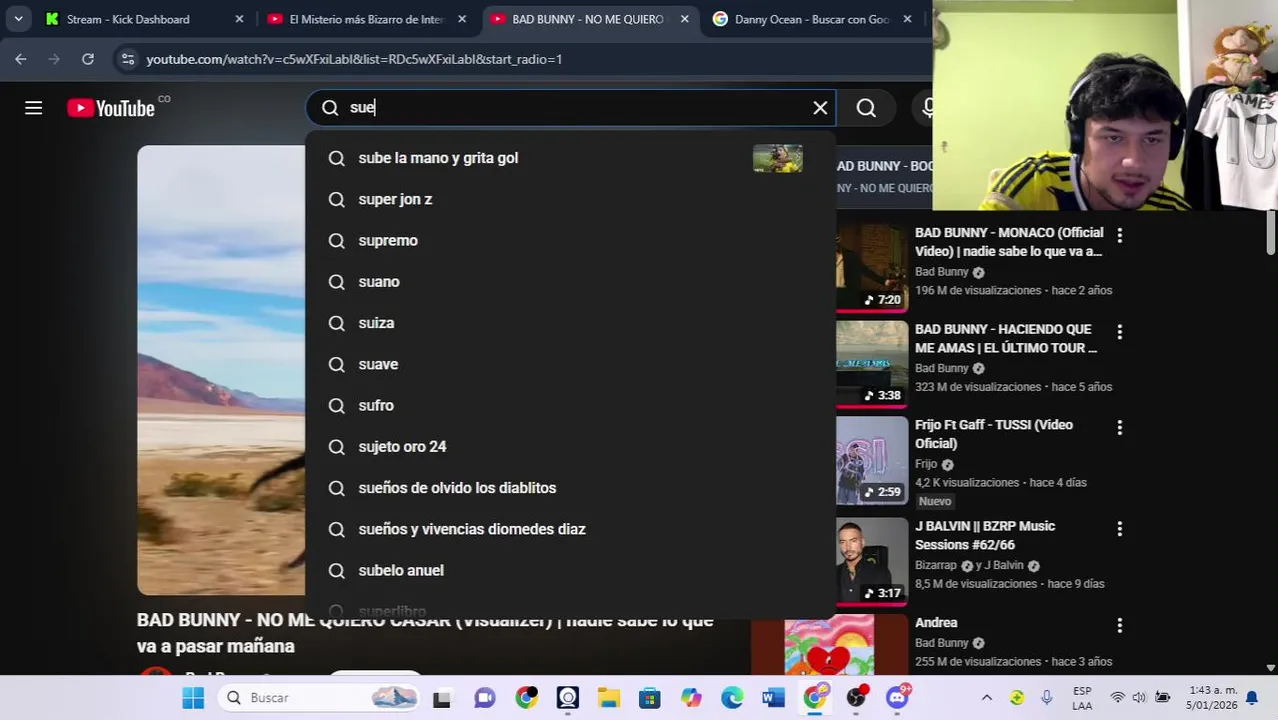Click the video player visualizer
The width and height of the screenshot is (1278, 720).
221,370
